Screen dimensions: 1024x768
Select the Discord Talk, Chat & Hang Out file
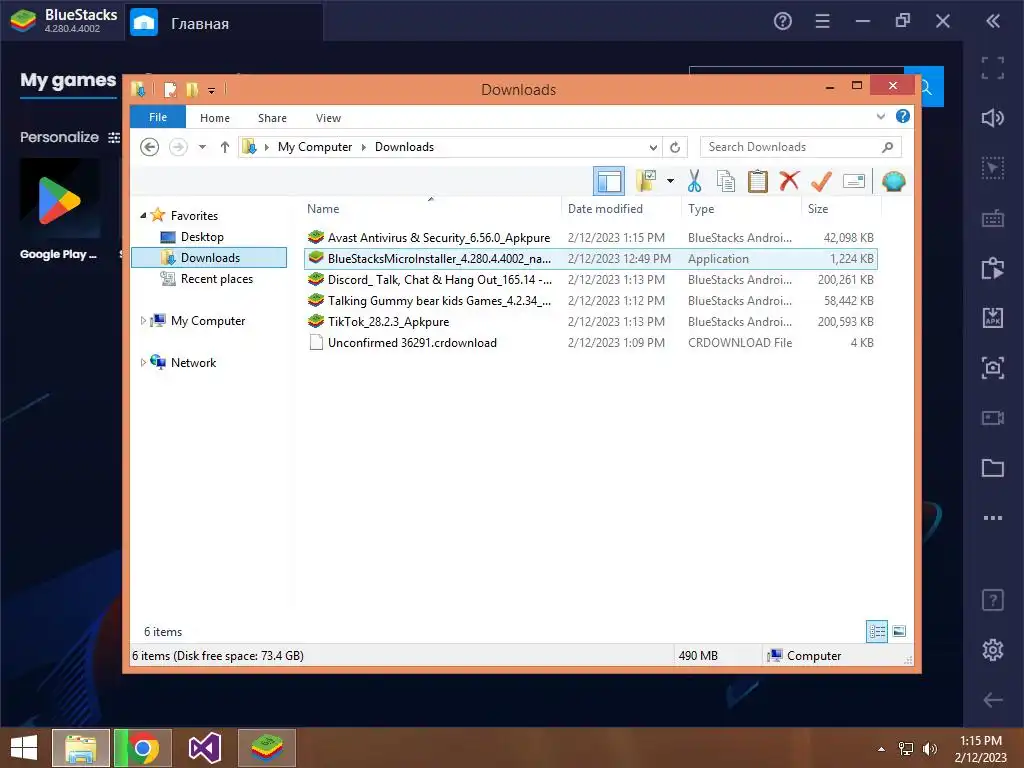591,280
